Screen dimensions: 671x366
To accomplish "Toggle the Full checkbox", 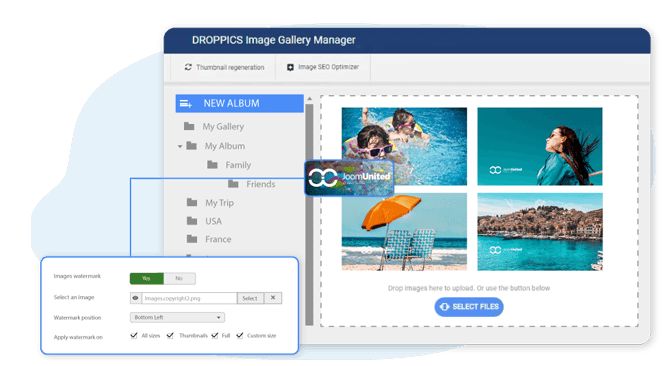I will (215, 335).
